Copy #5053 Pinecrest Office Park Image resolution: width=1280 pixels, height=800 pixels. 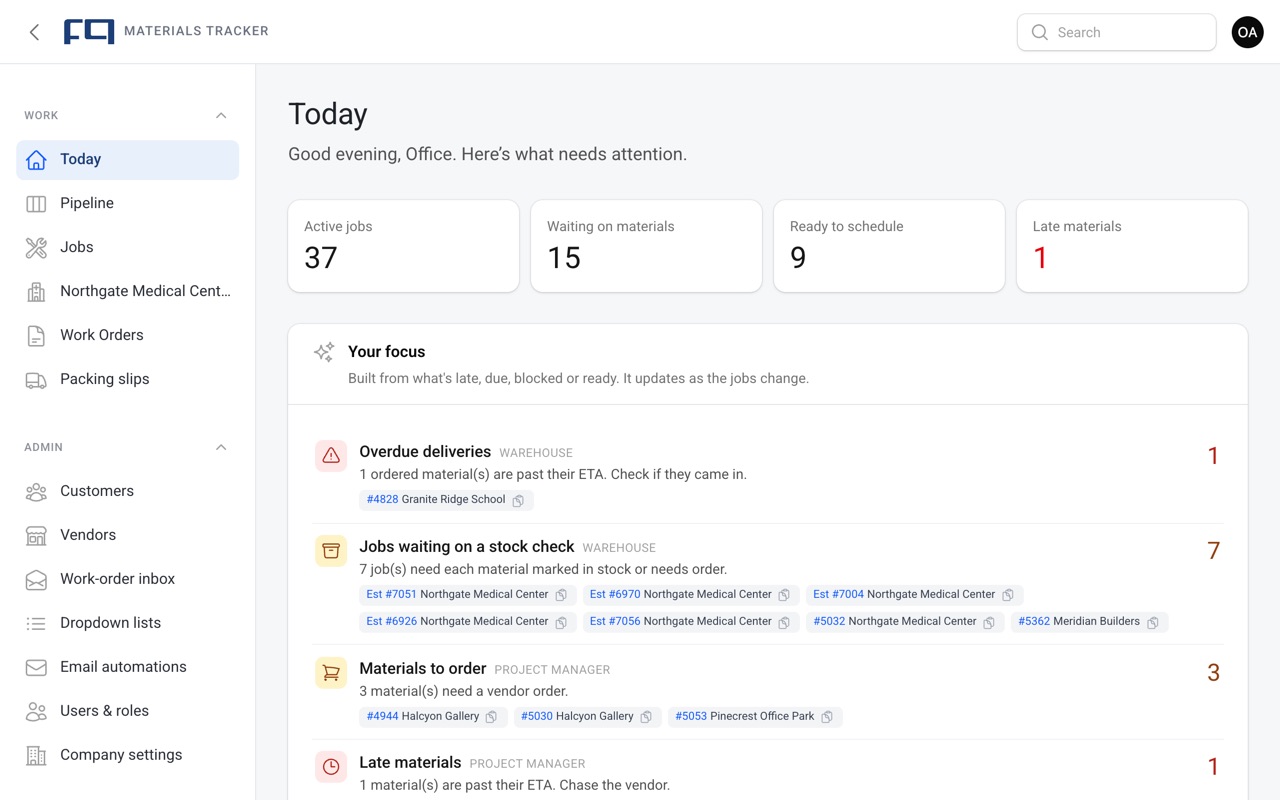click(827, 718)
